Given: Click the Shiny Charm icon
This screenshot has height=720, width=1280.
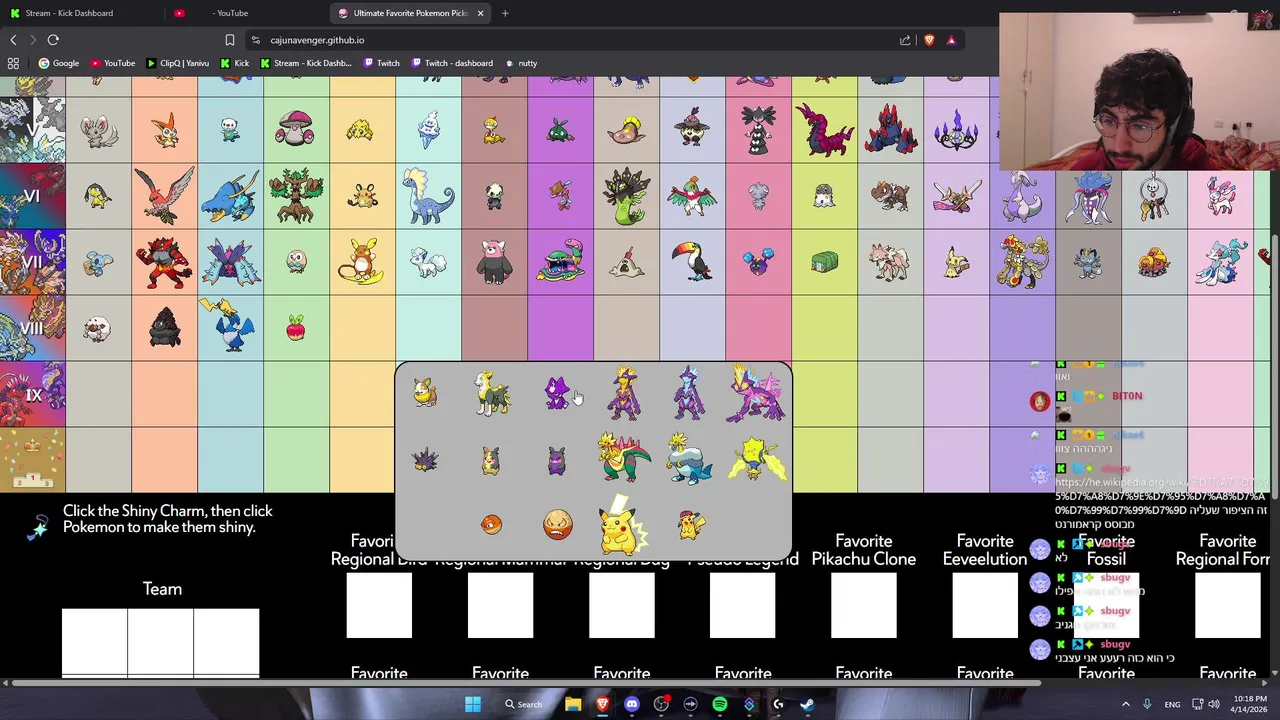Looking at the screenshot, I should coord(37,527).
